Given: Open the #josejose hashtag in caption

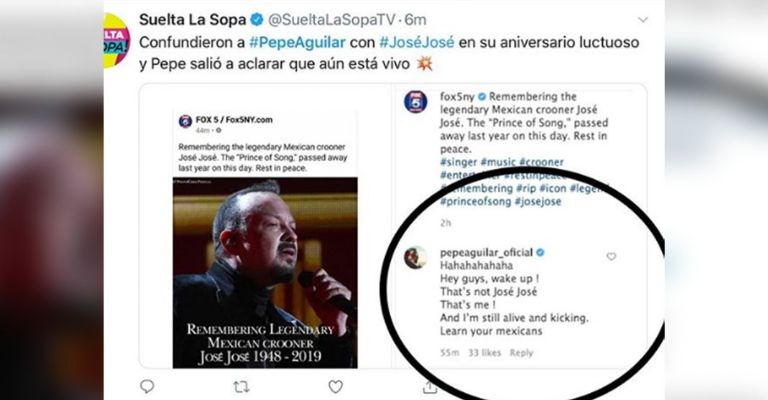Looking at the screenshot, I should [538, 201].
